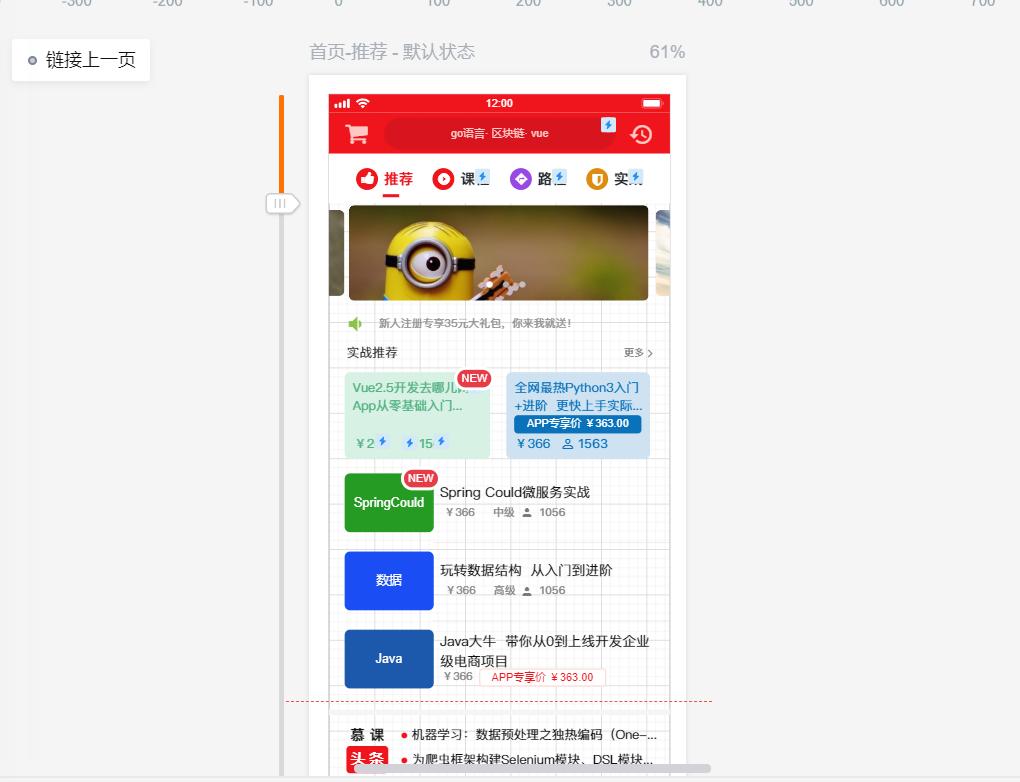Screen dimensions: 1020x782
Task: Open the shopping cart
Action: (x=356, y=133)
